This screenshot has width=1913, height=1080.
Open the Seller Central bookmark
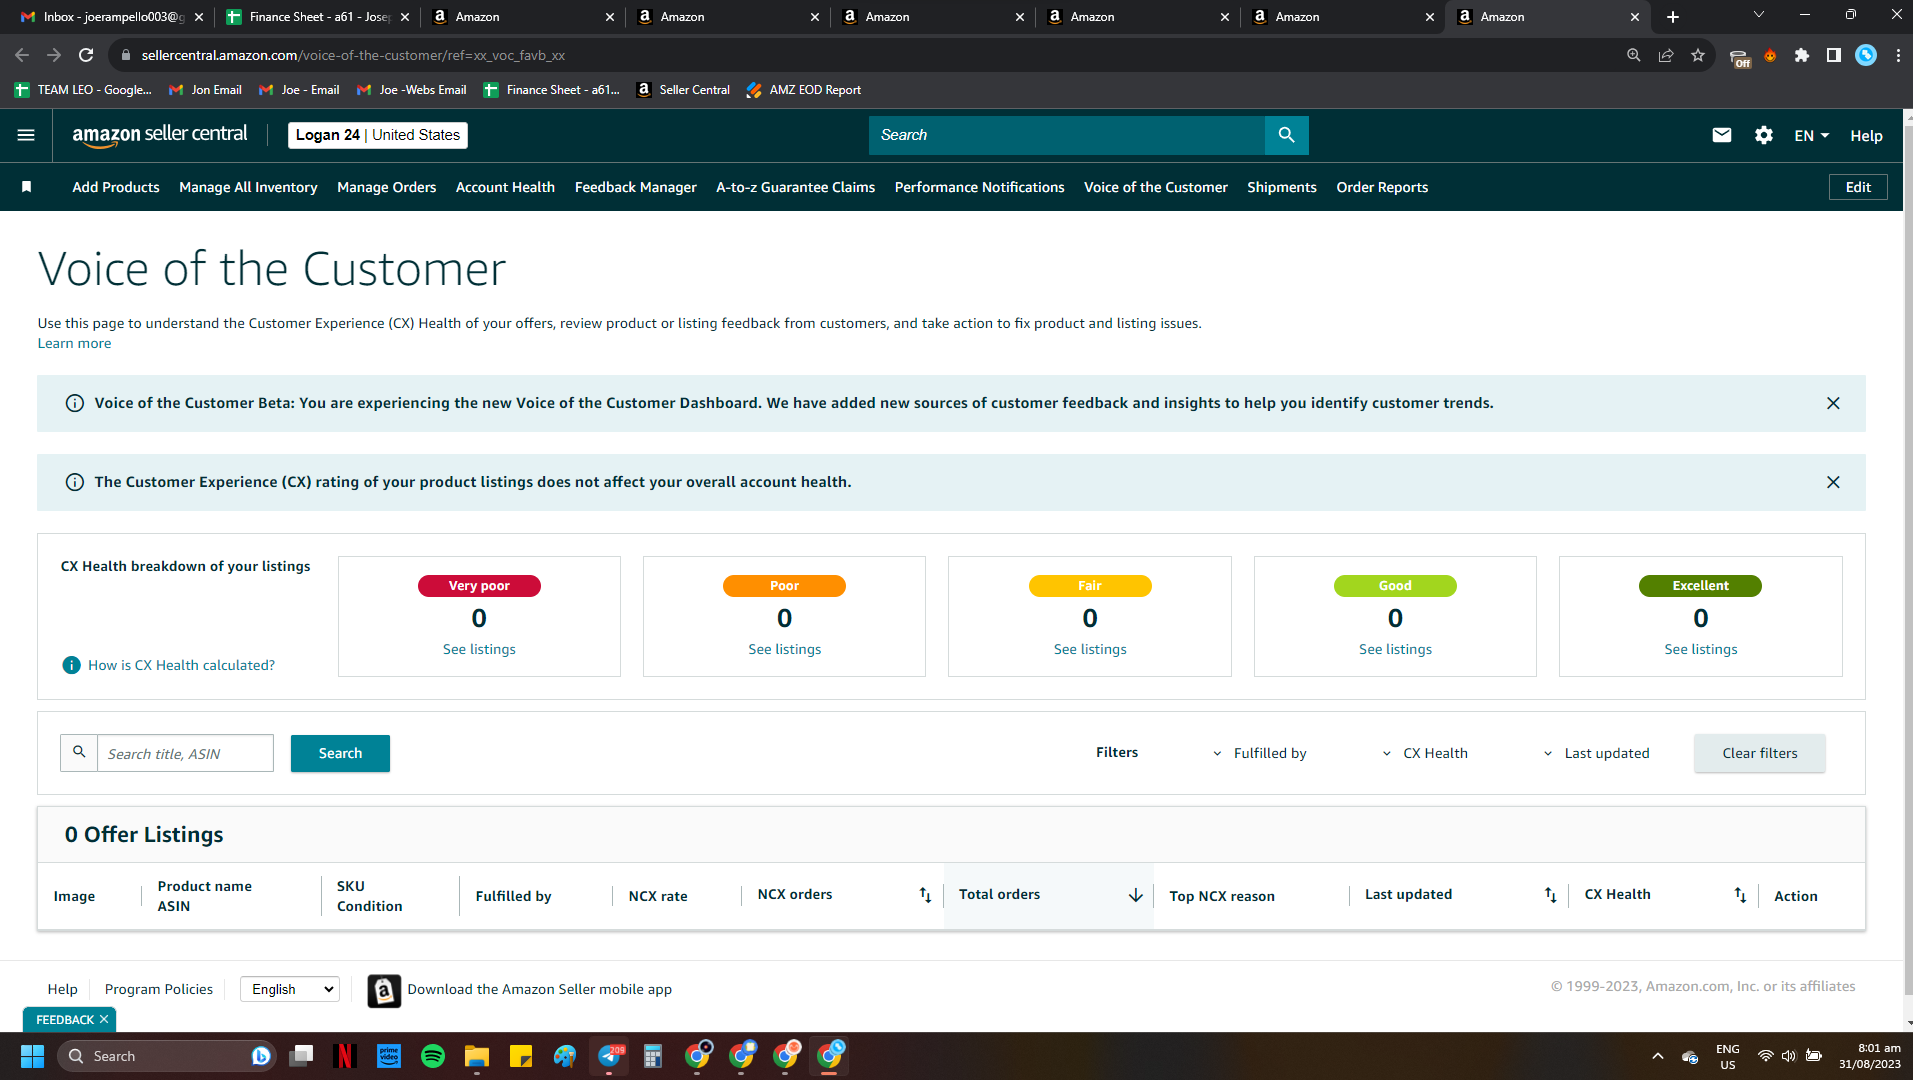pyautogui.click(x=683, y=90)
